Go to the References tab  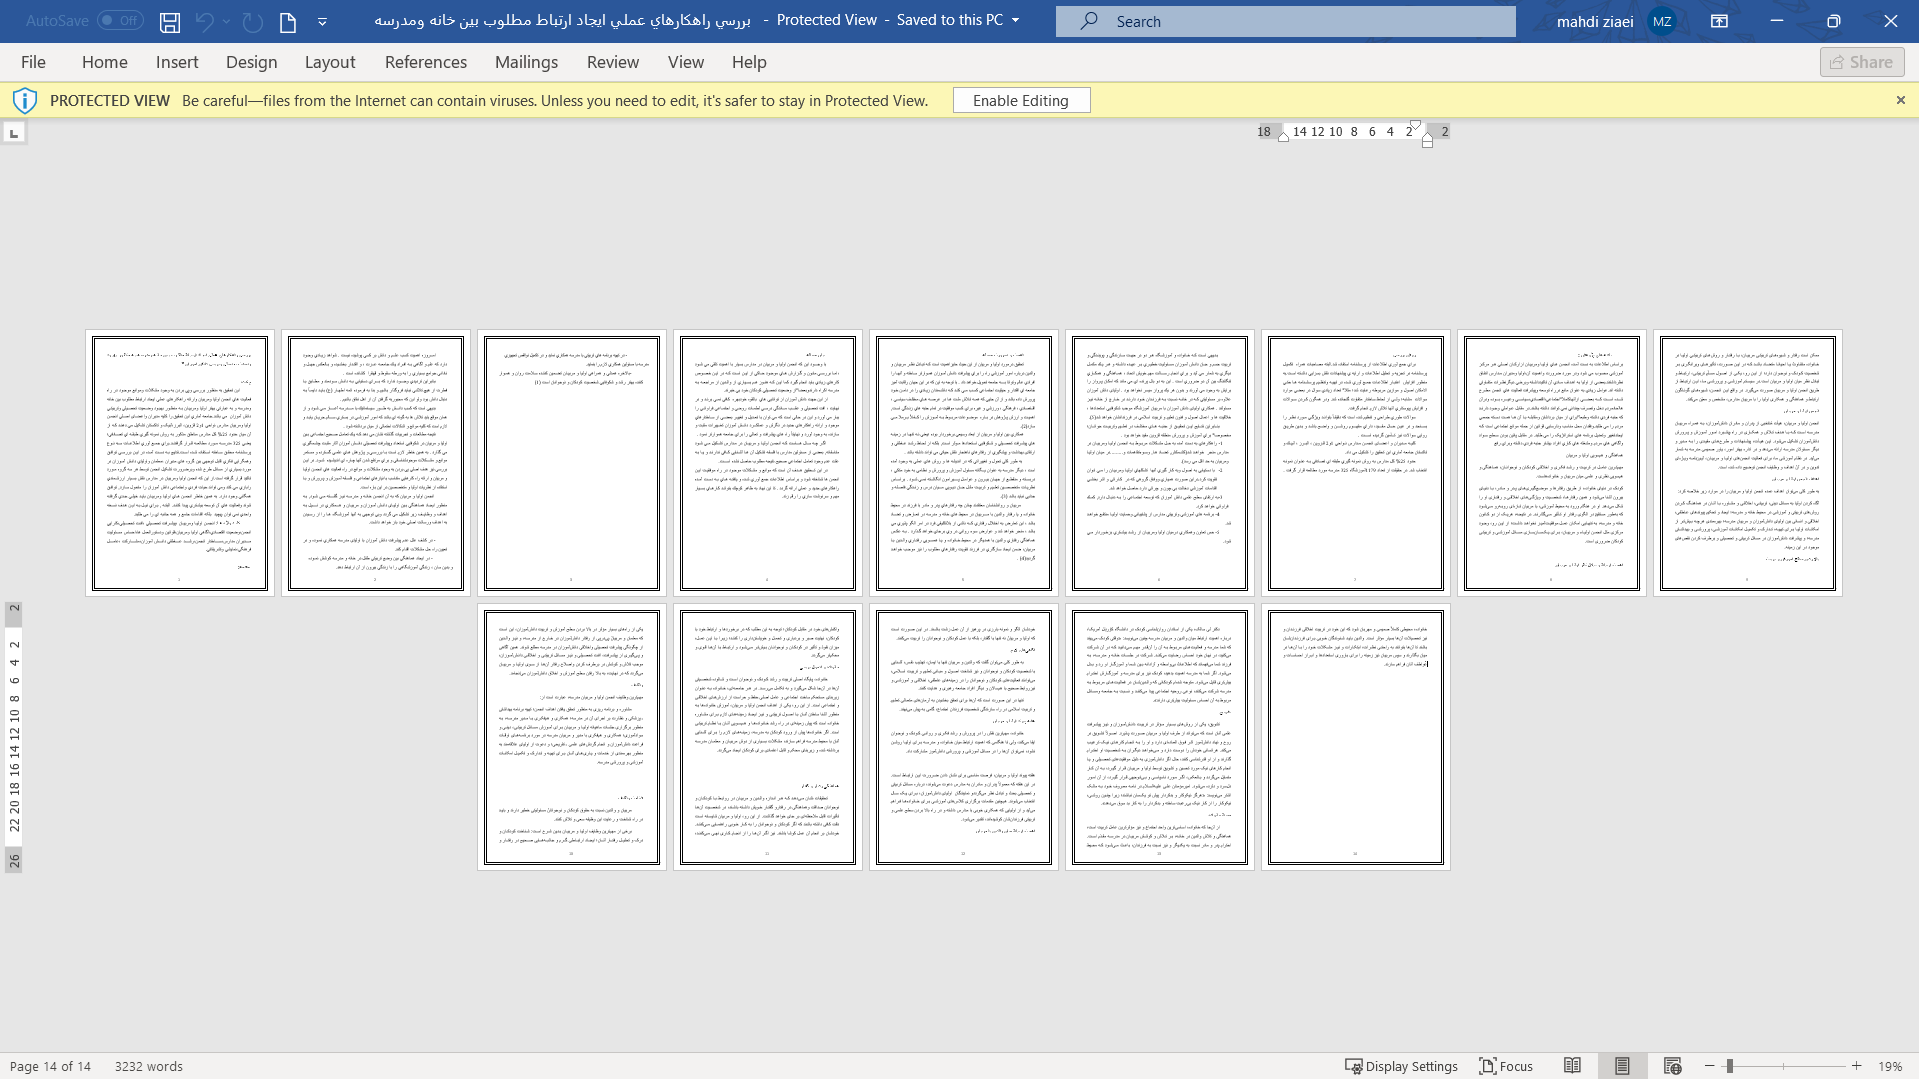point(426,62)
